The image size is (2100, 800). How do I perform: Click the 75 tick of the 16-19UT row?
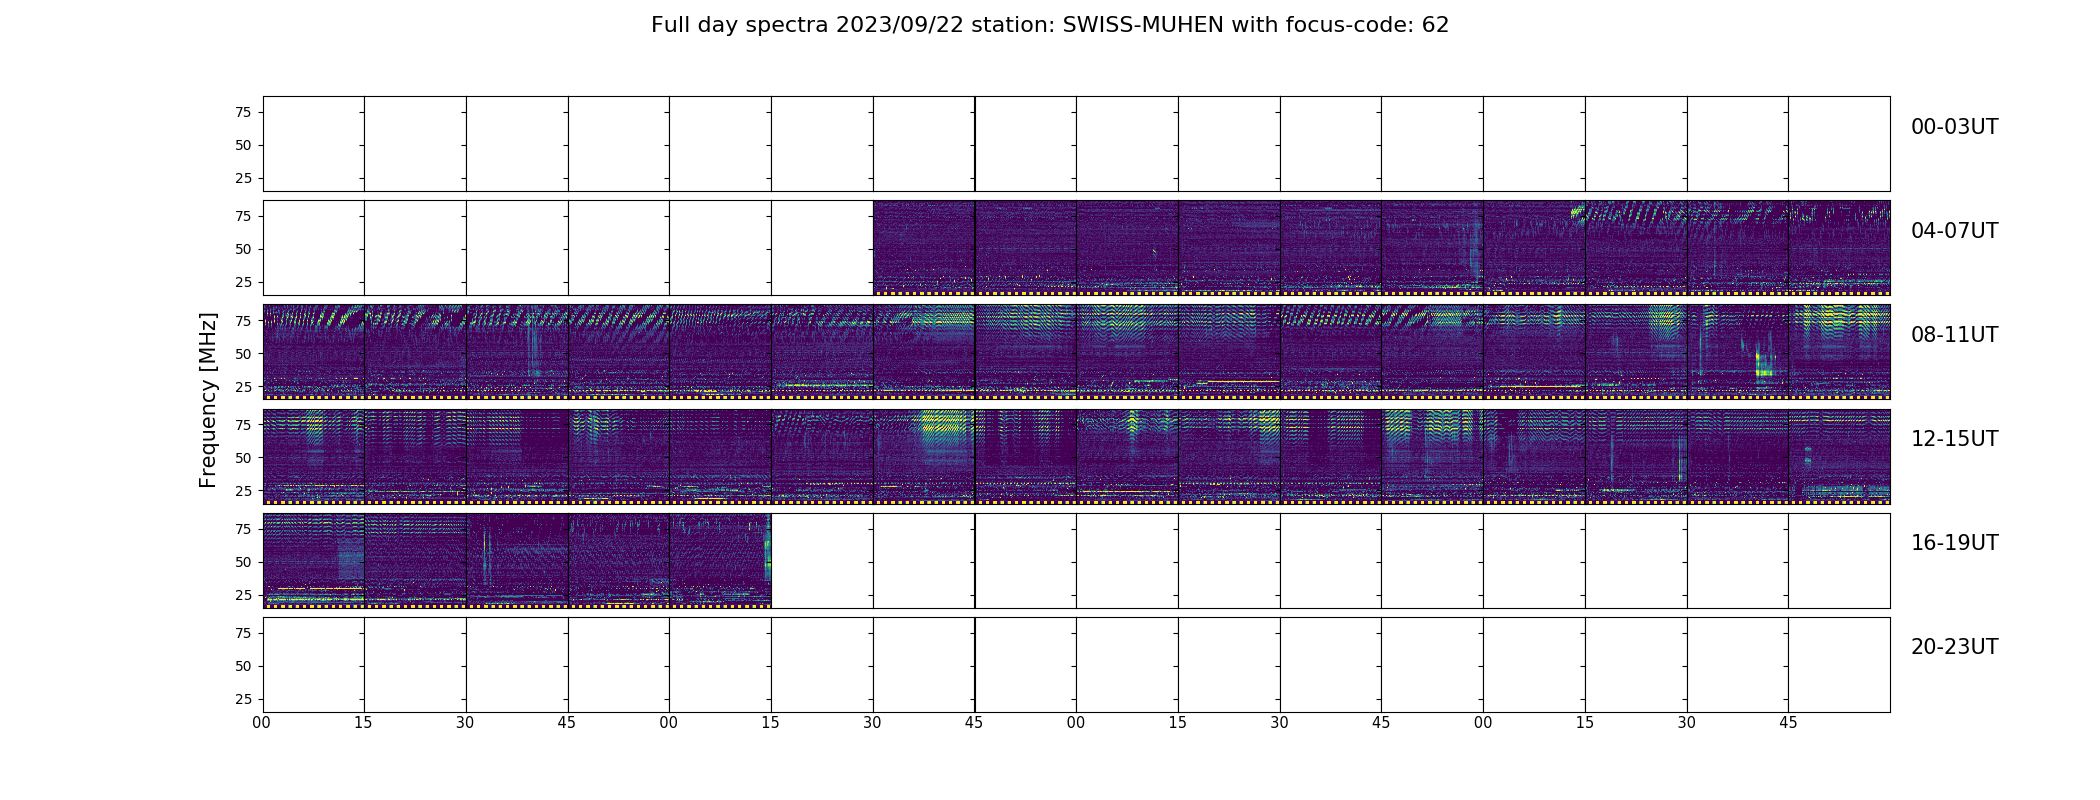[243, 529]
